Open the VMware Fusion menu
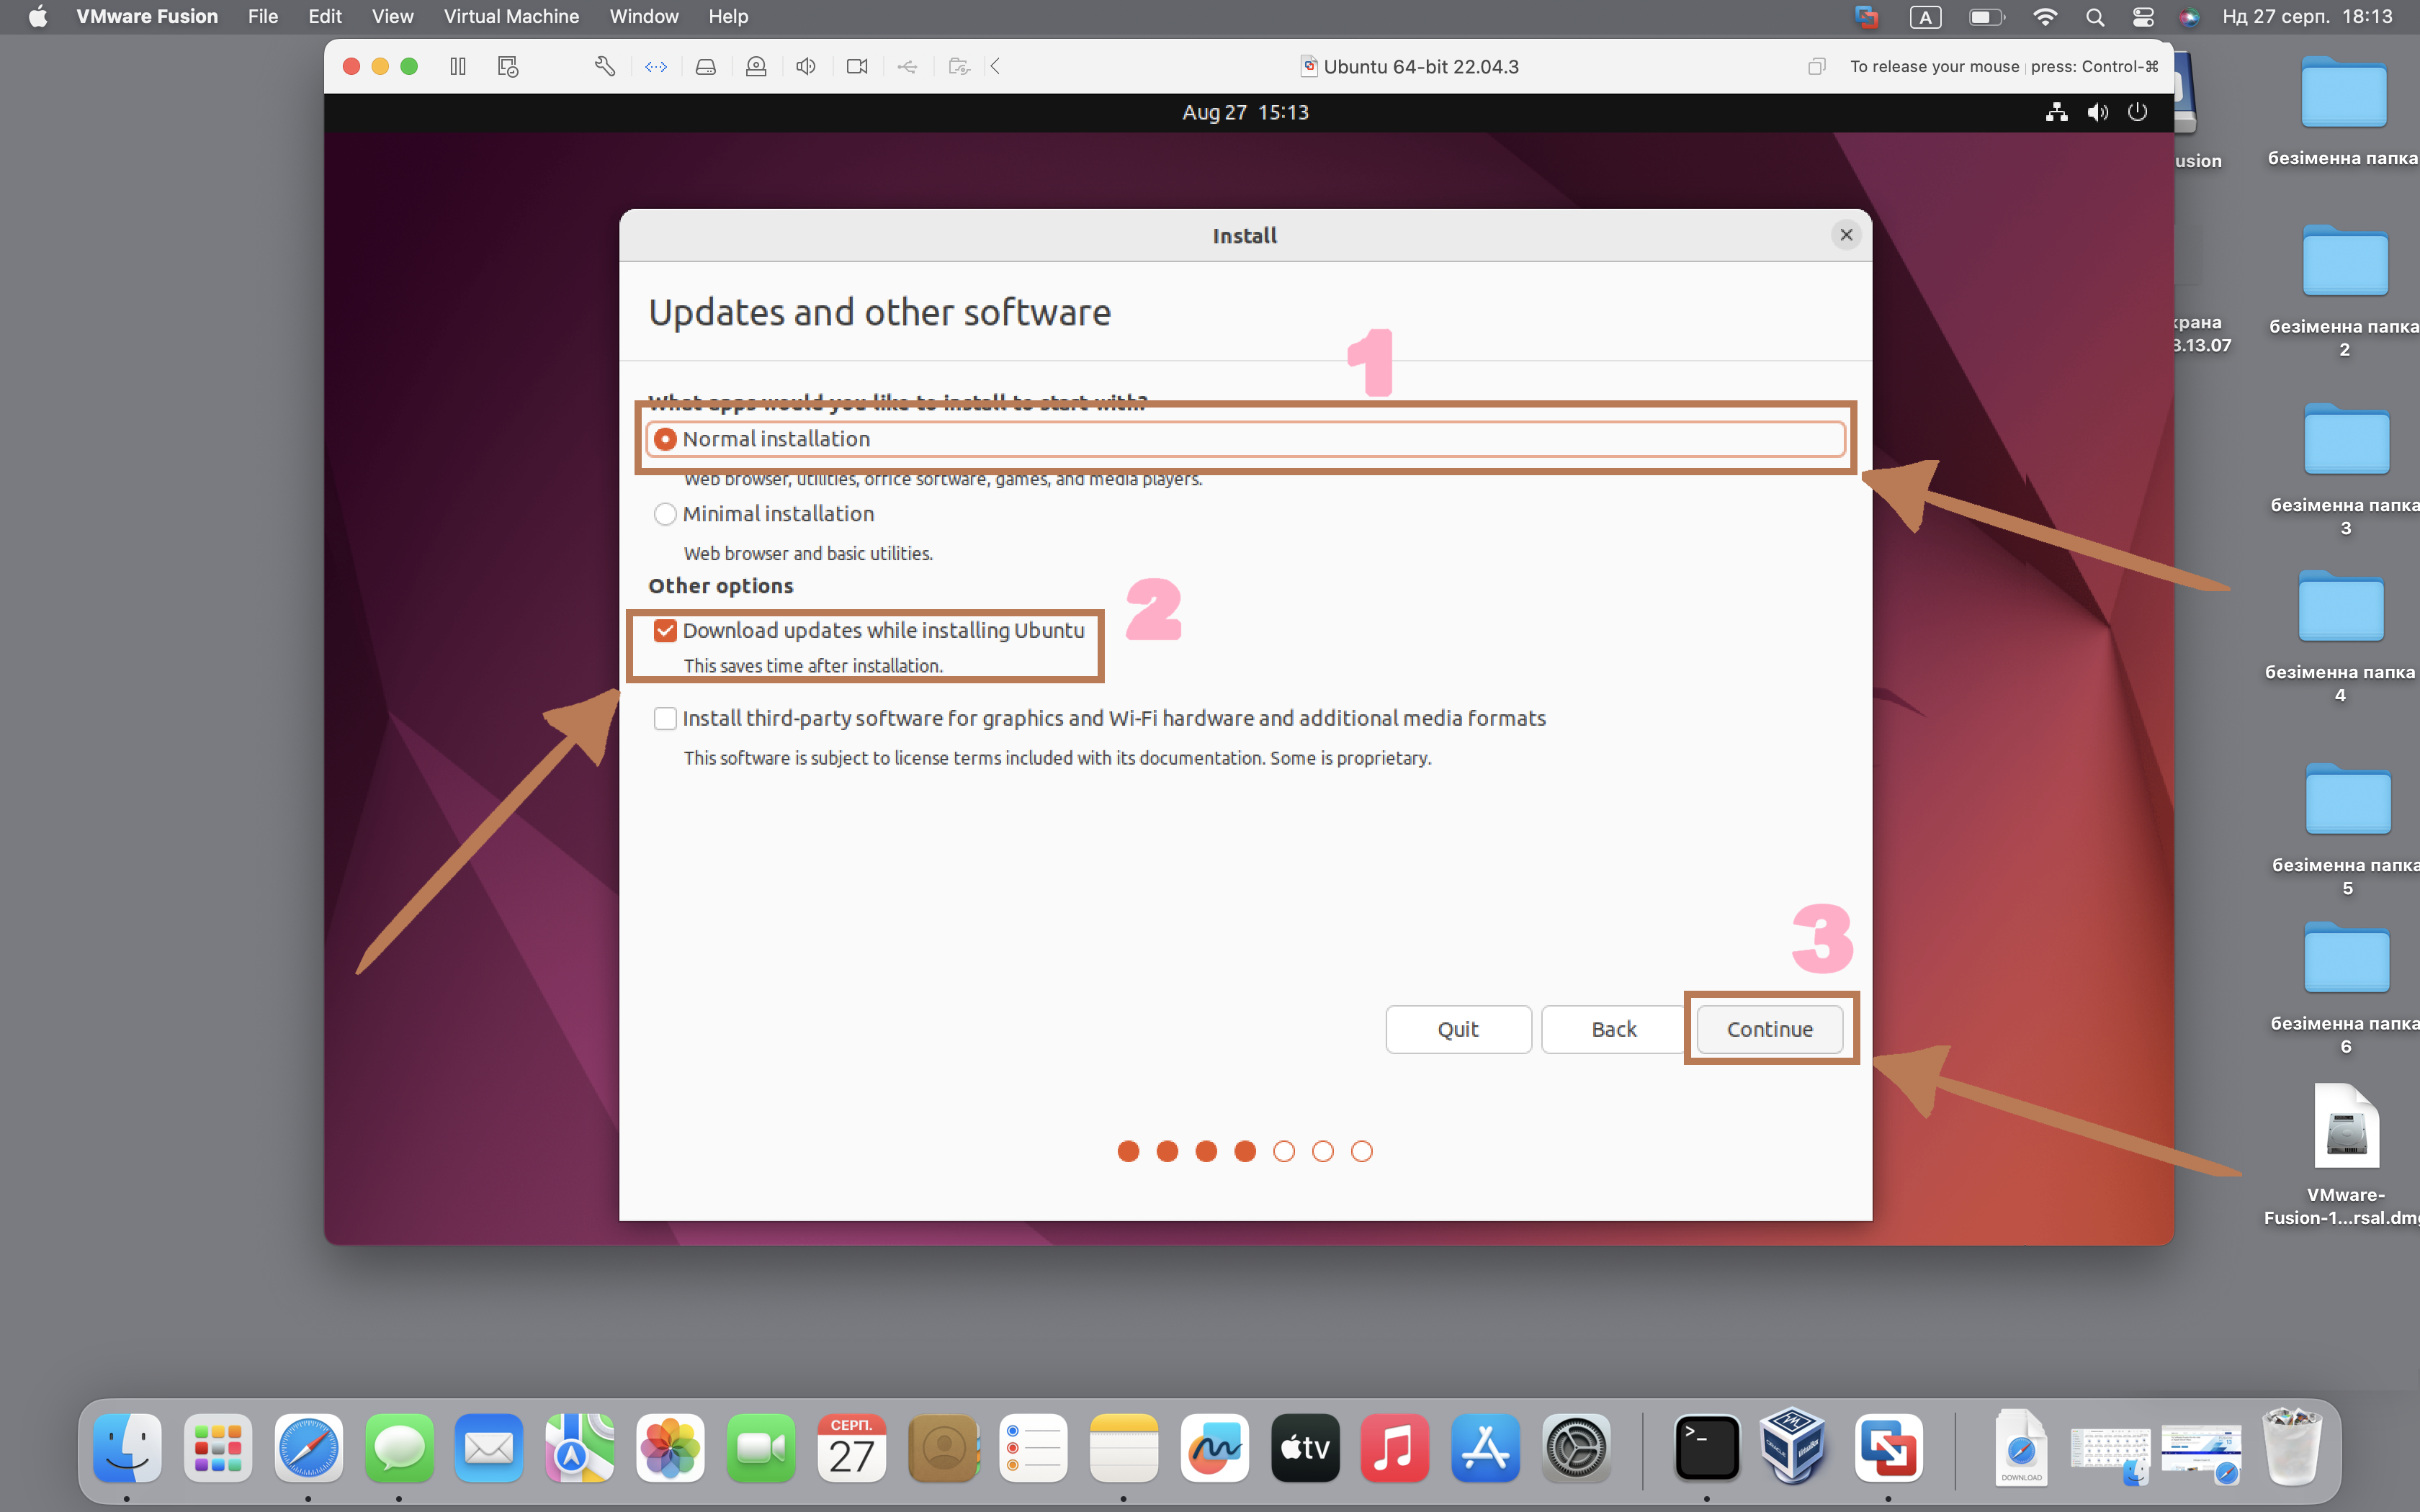The image size is (2420, 1512). pos(147,17)
